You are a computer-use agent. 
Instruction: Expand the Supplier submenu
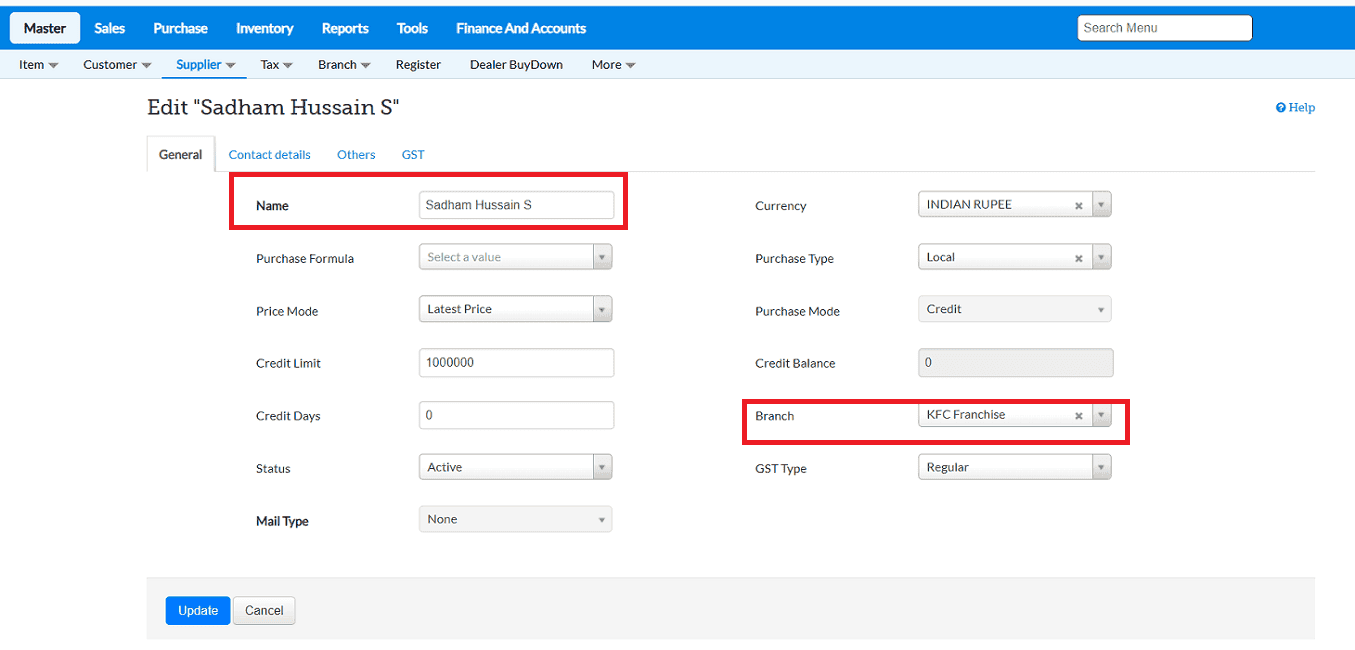(205, 65)
